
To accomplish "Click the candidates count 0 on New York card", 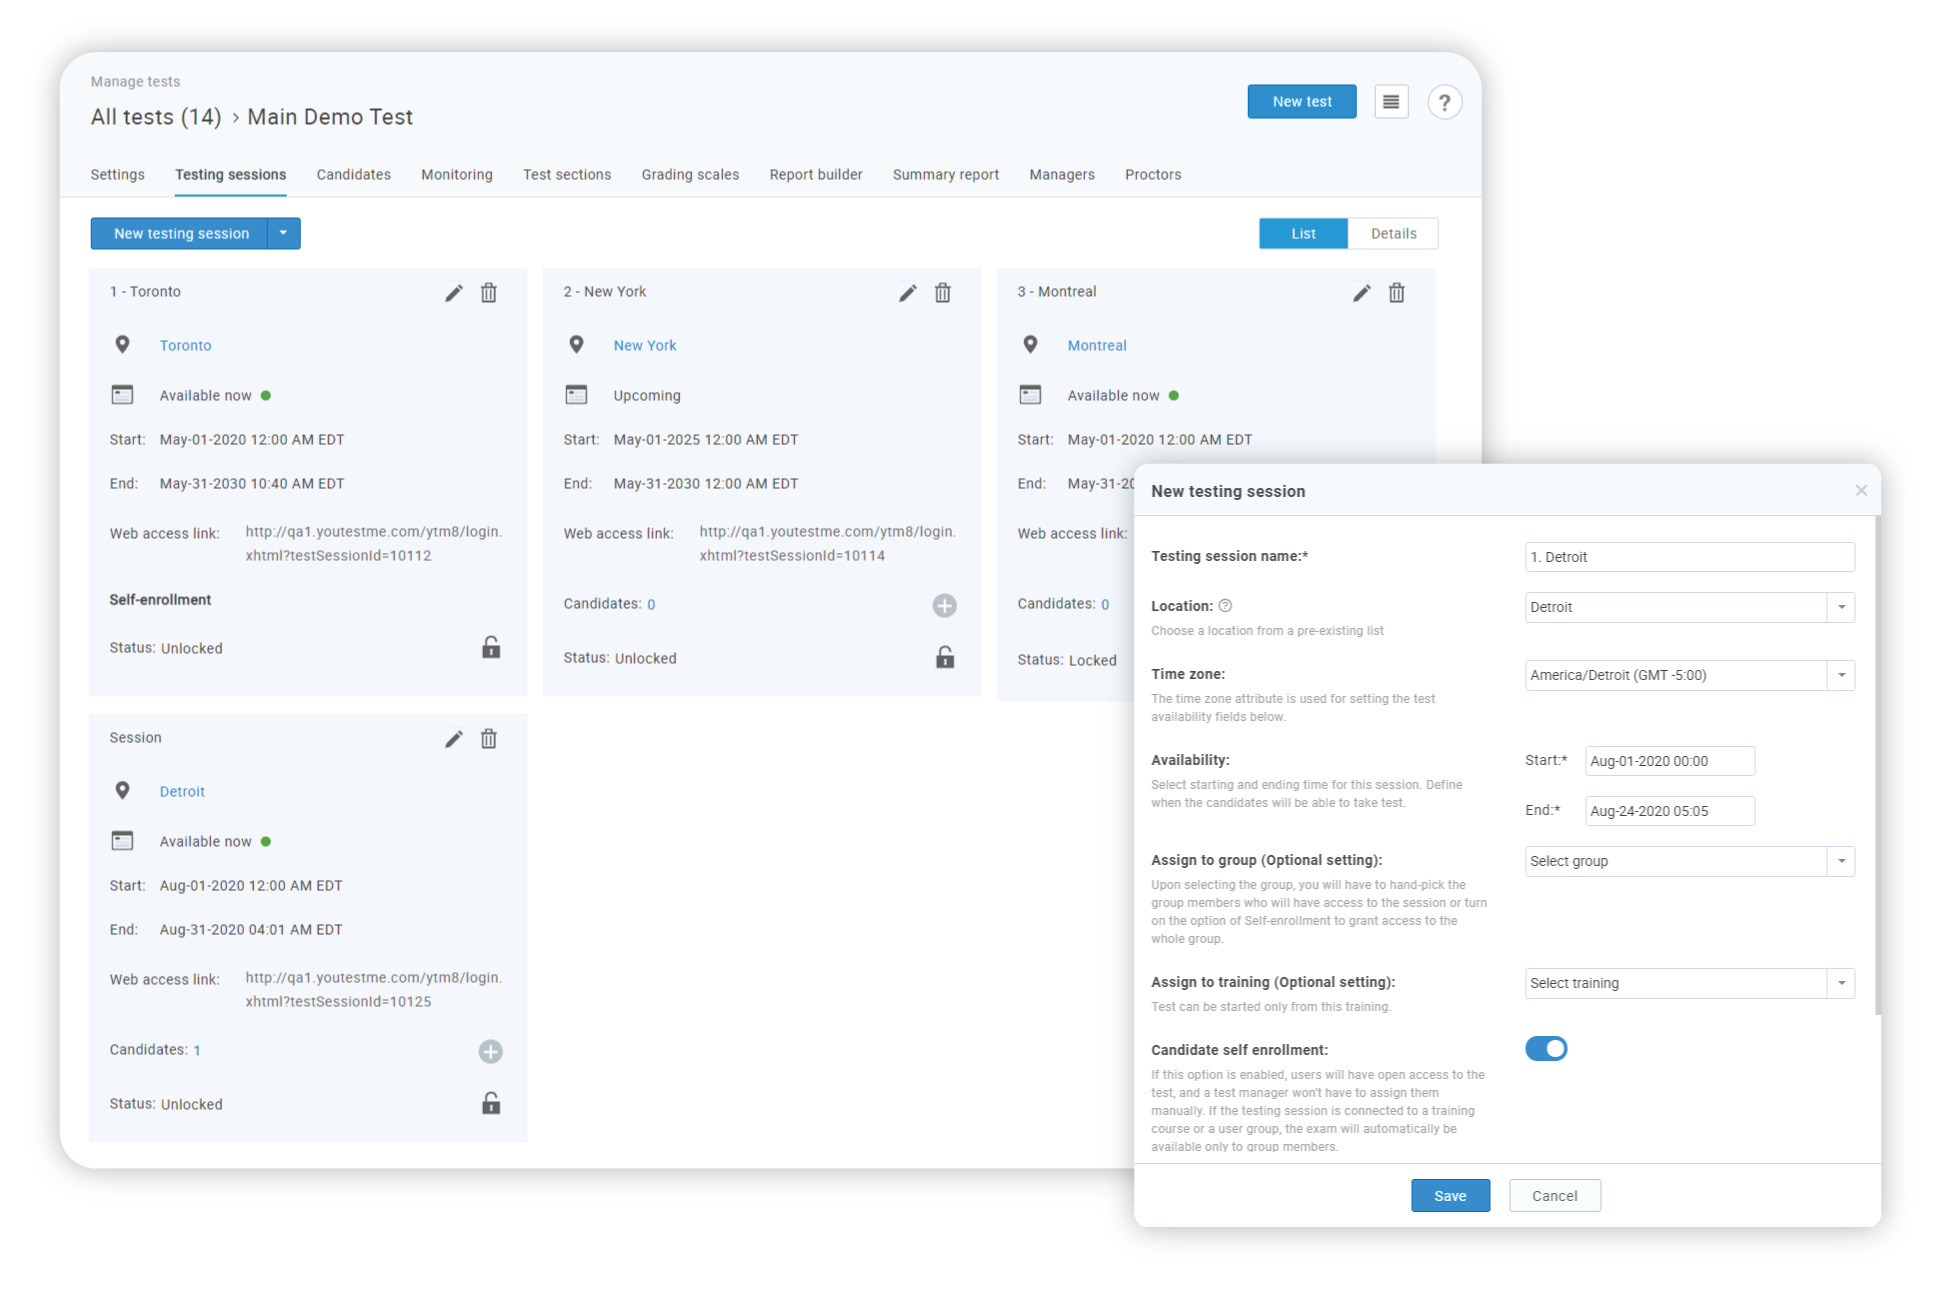I will click(x=651, y=605).
